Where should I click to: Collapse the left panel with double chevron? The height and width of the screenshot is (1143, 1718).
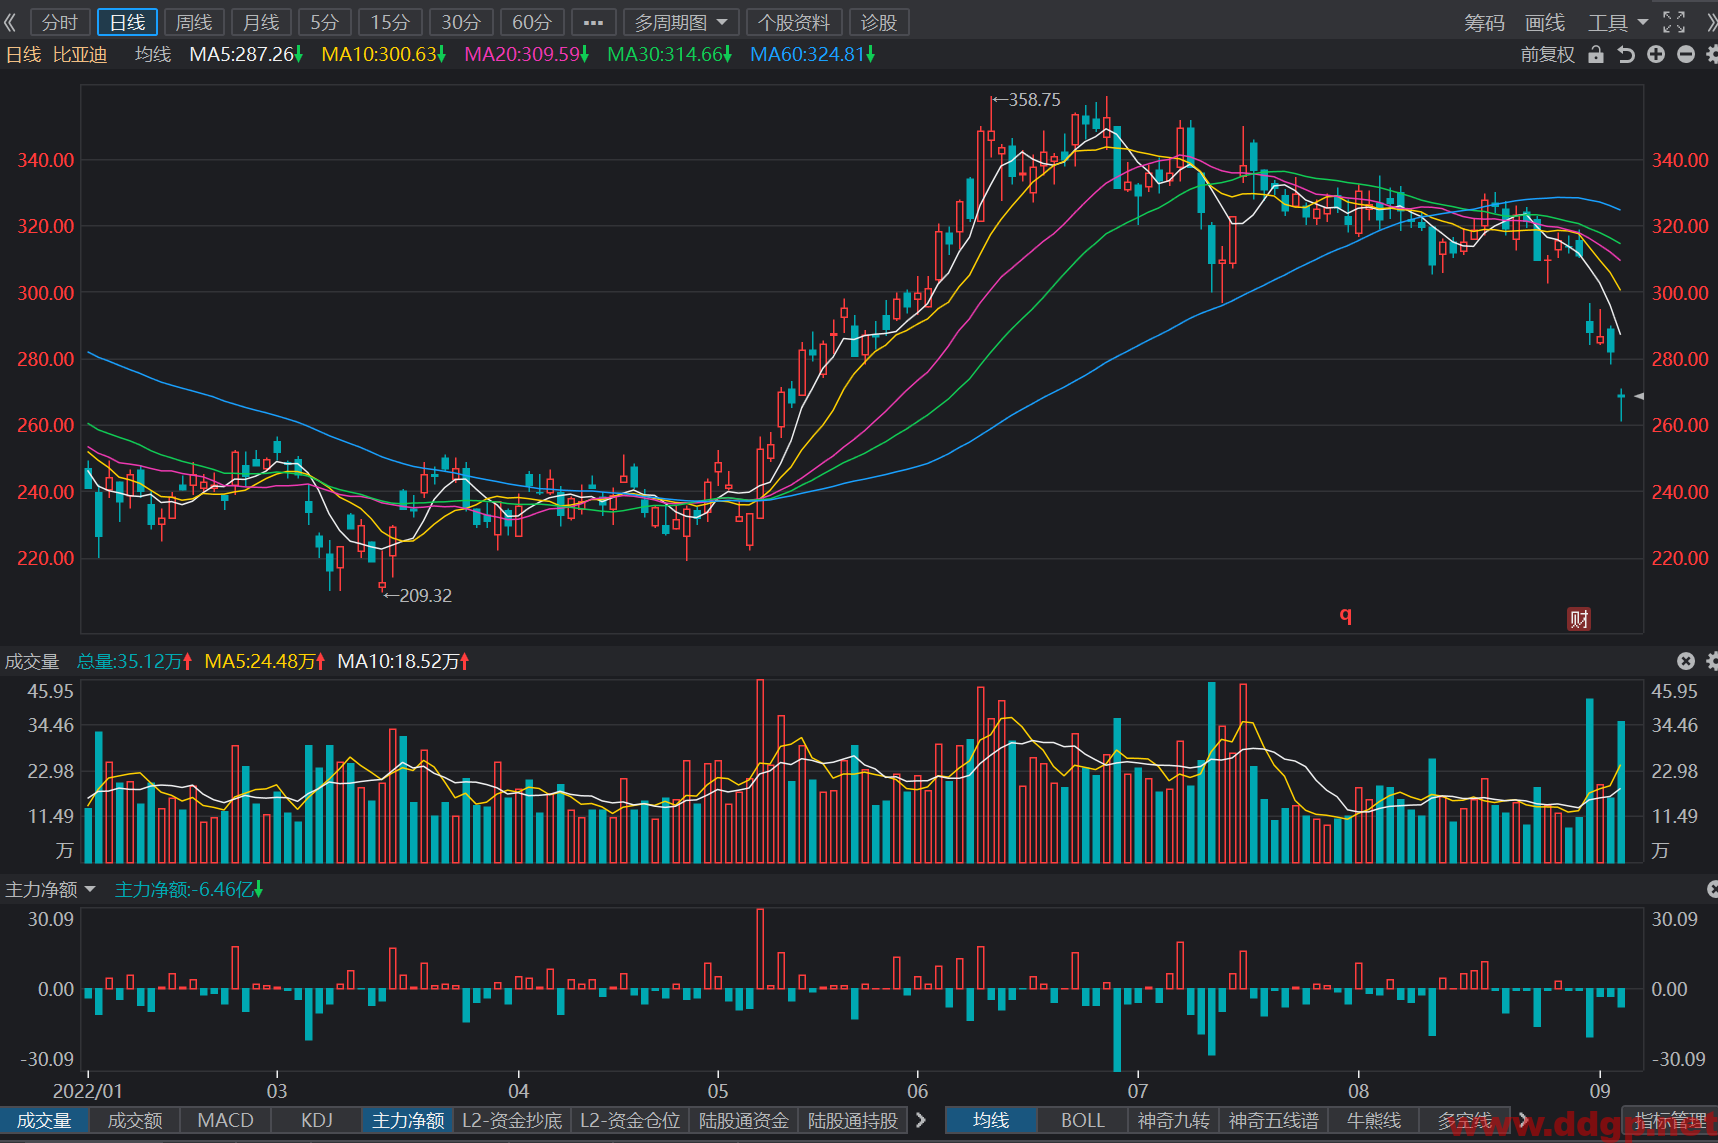(11, 22)
